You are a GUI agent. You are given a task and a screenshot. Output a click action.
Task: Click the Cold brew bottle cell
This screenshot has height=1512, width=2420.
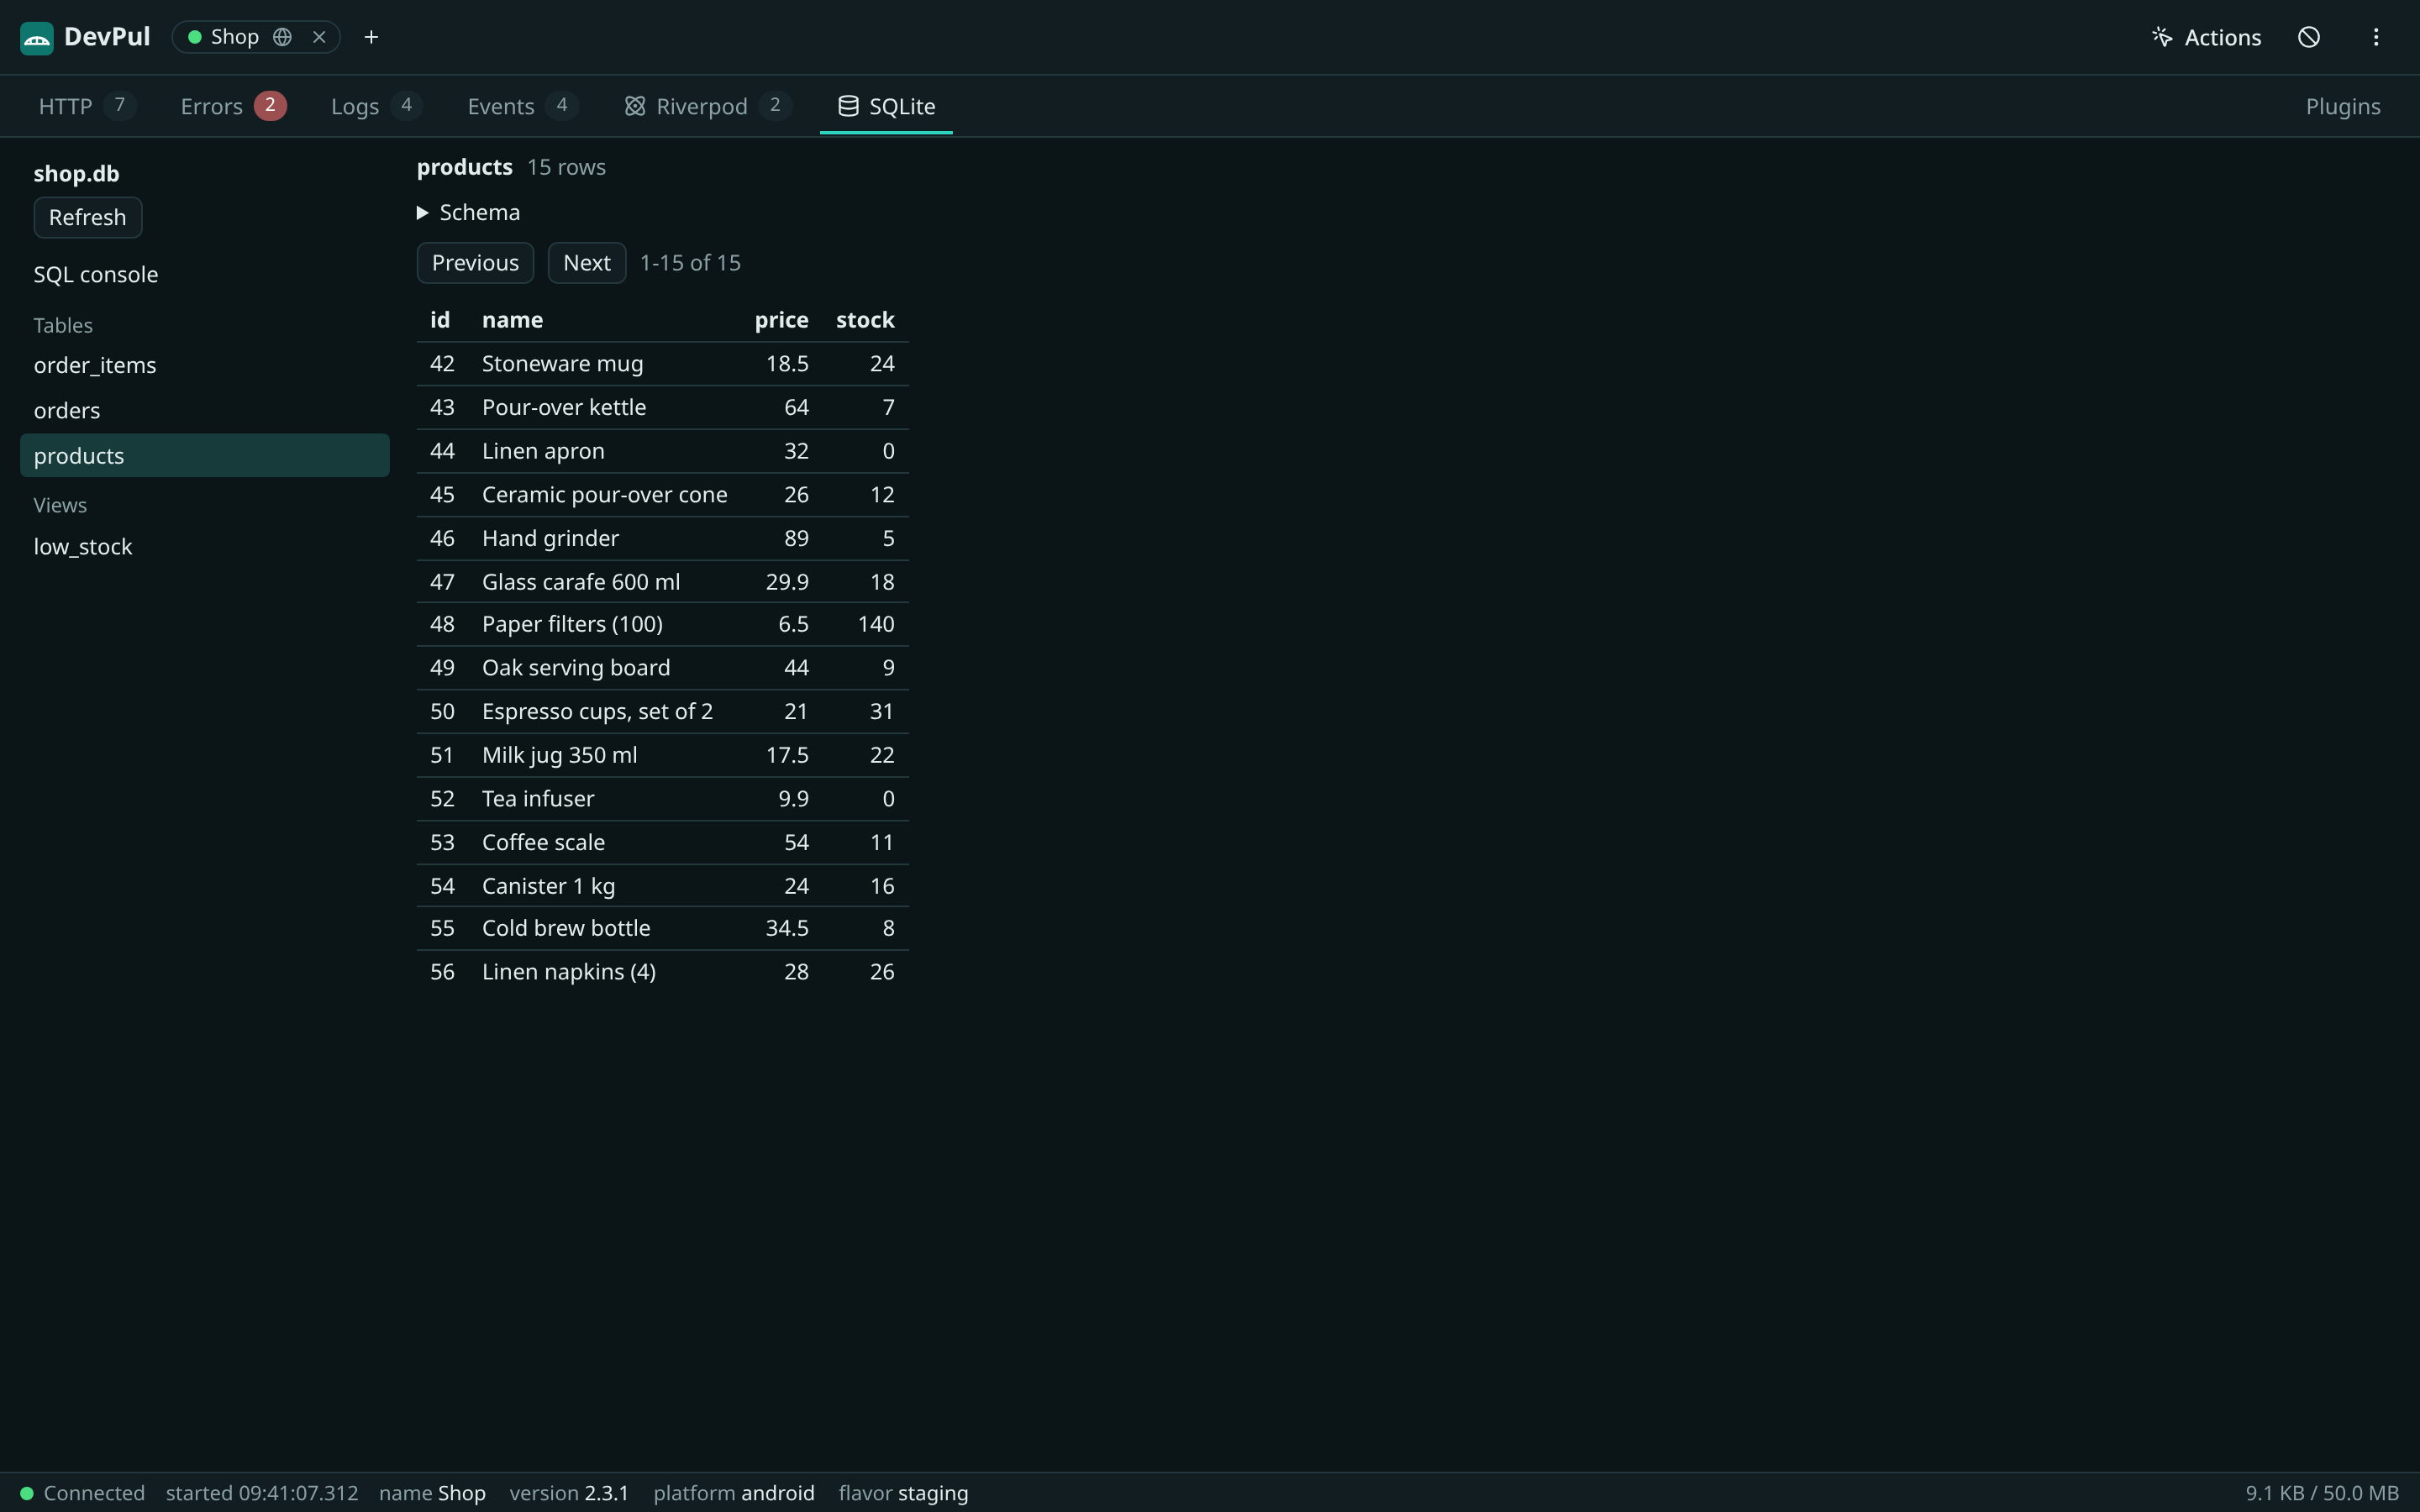[x=566, y=928]
